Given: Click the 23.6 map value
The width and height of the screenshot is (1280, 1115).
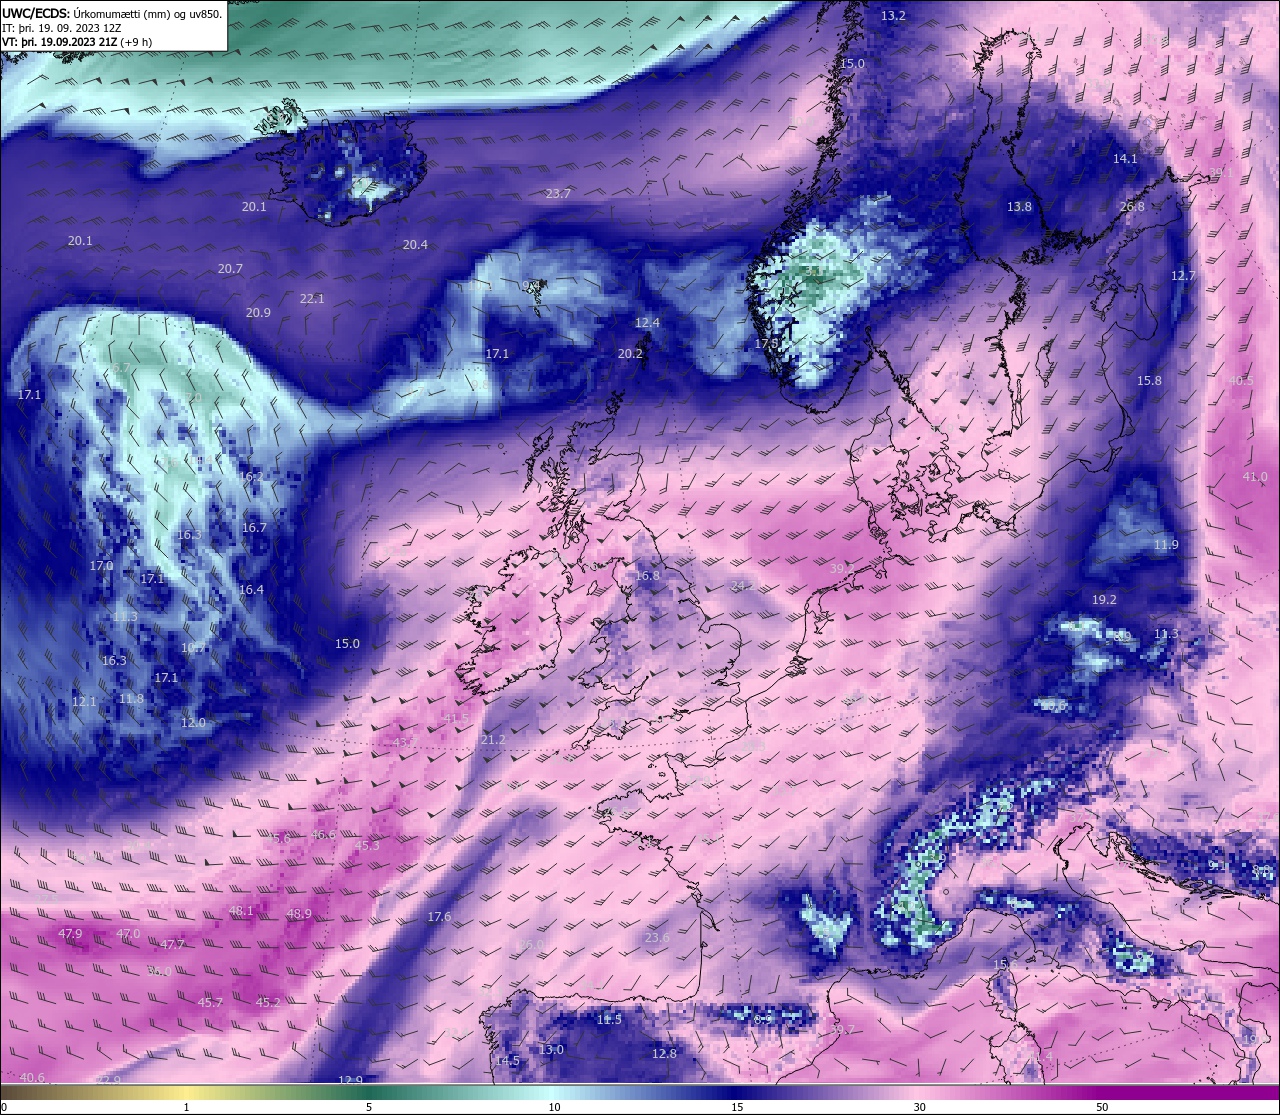Looking at the screenshot, I should point(657,938).
